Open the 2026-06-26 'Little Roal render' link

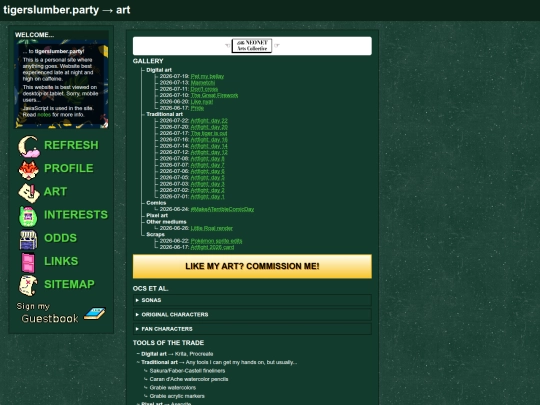click(x=211, y=228)
